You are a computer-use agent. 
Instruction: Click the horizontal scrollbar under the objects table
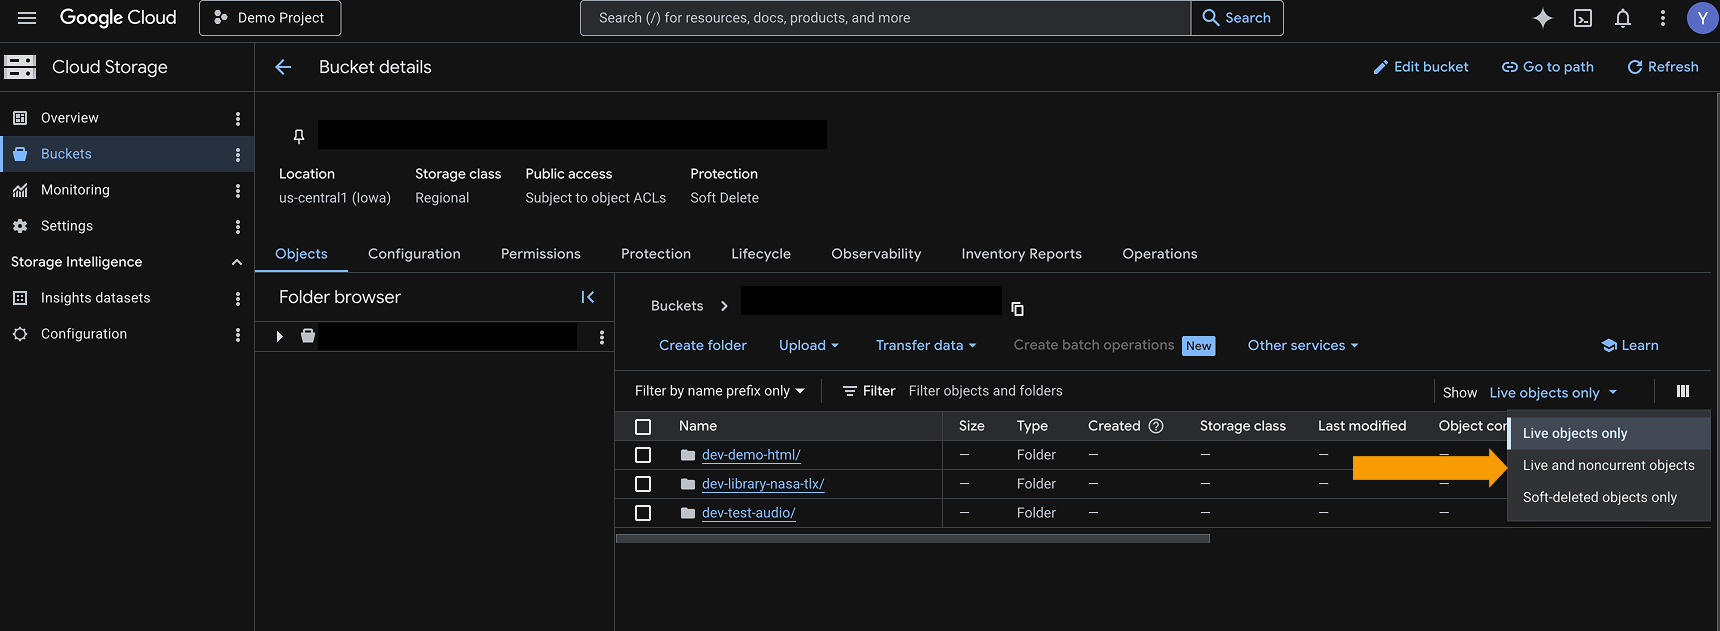coord(913,538)
